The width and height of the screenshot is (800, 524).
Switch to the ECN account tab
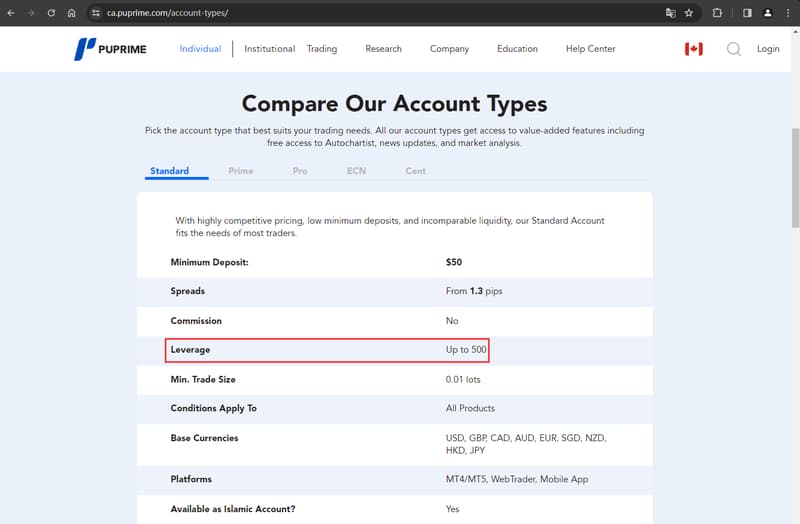(356, 171)
